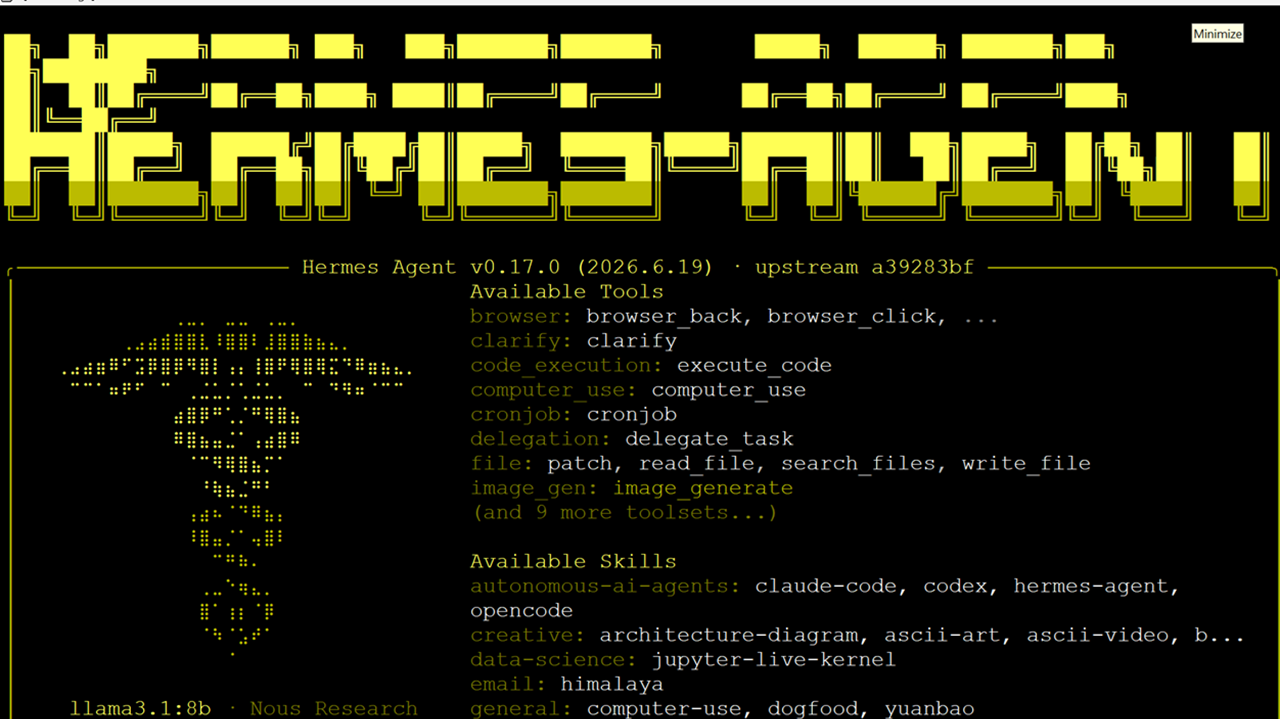The height and width of the screenshot is (720, 1280).
Task: Click the "delegation:" toolset label
Action: [541, 439]
